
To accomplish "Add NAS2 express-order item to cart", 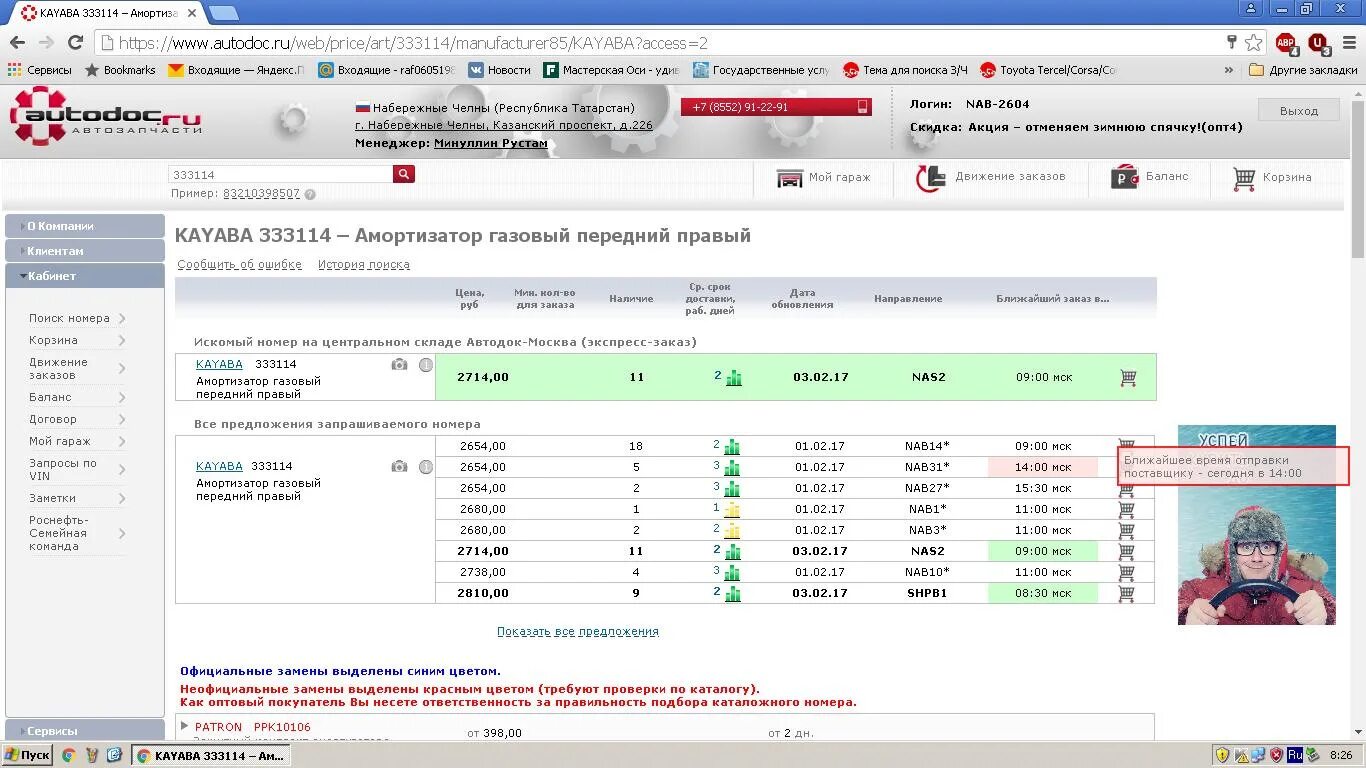I will point(1128,378).
